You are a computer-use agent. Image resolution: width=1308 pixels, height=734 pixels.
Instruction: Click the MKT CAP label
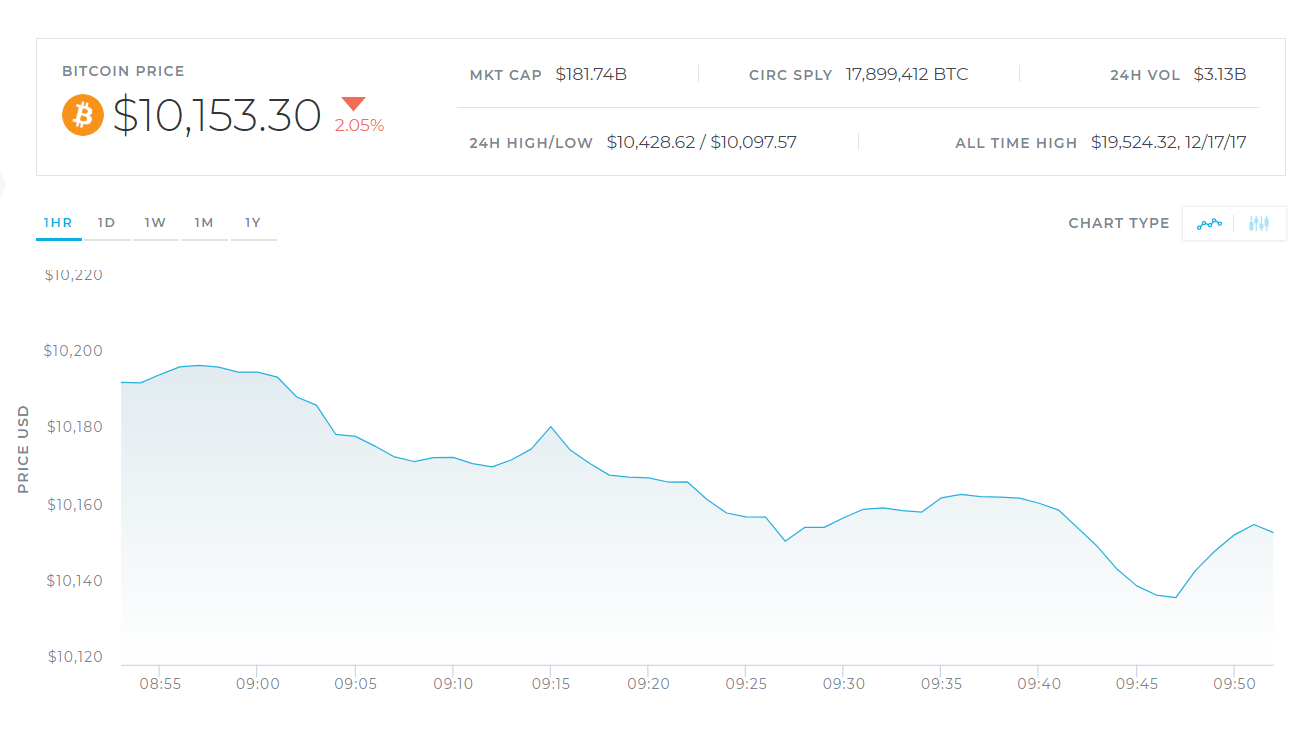pos(506,75)
